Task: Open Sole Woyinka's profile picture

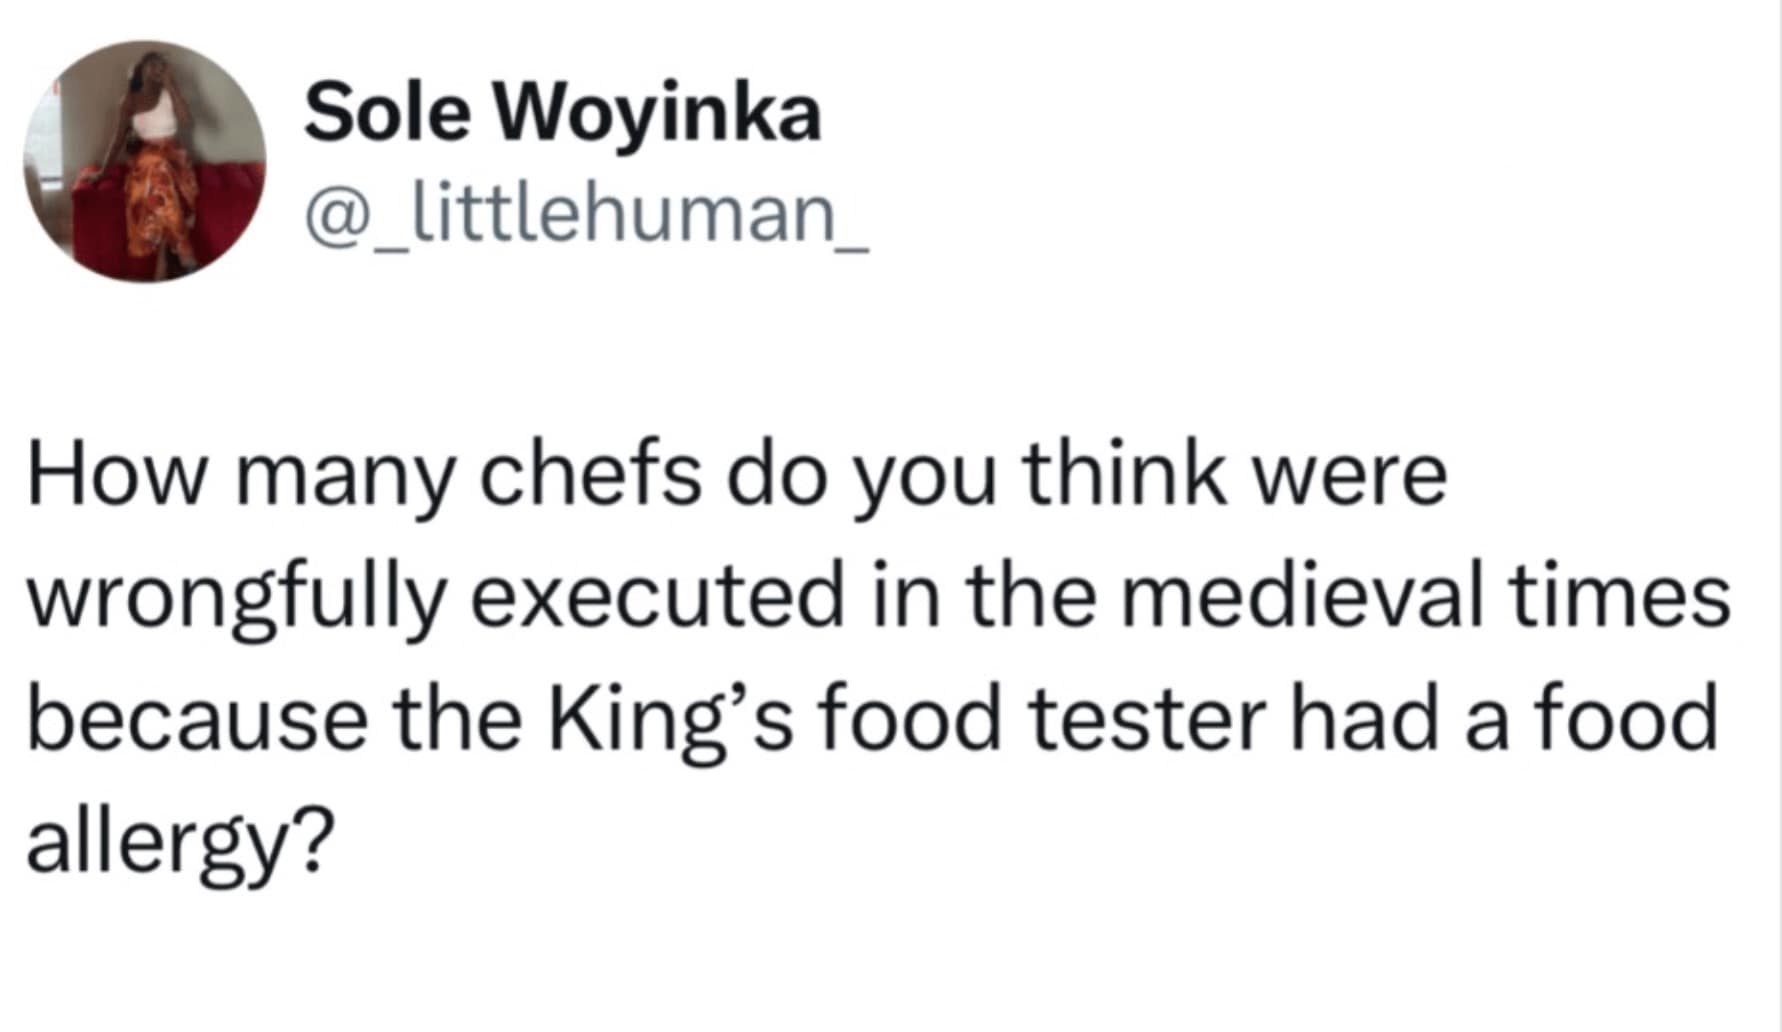Action: pyautogui.click(x=145, y=162)
